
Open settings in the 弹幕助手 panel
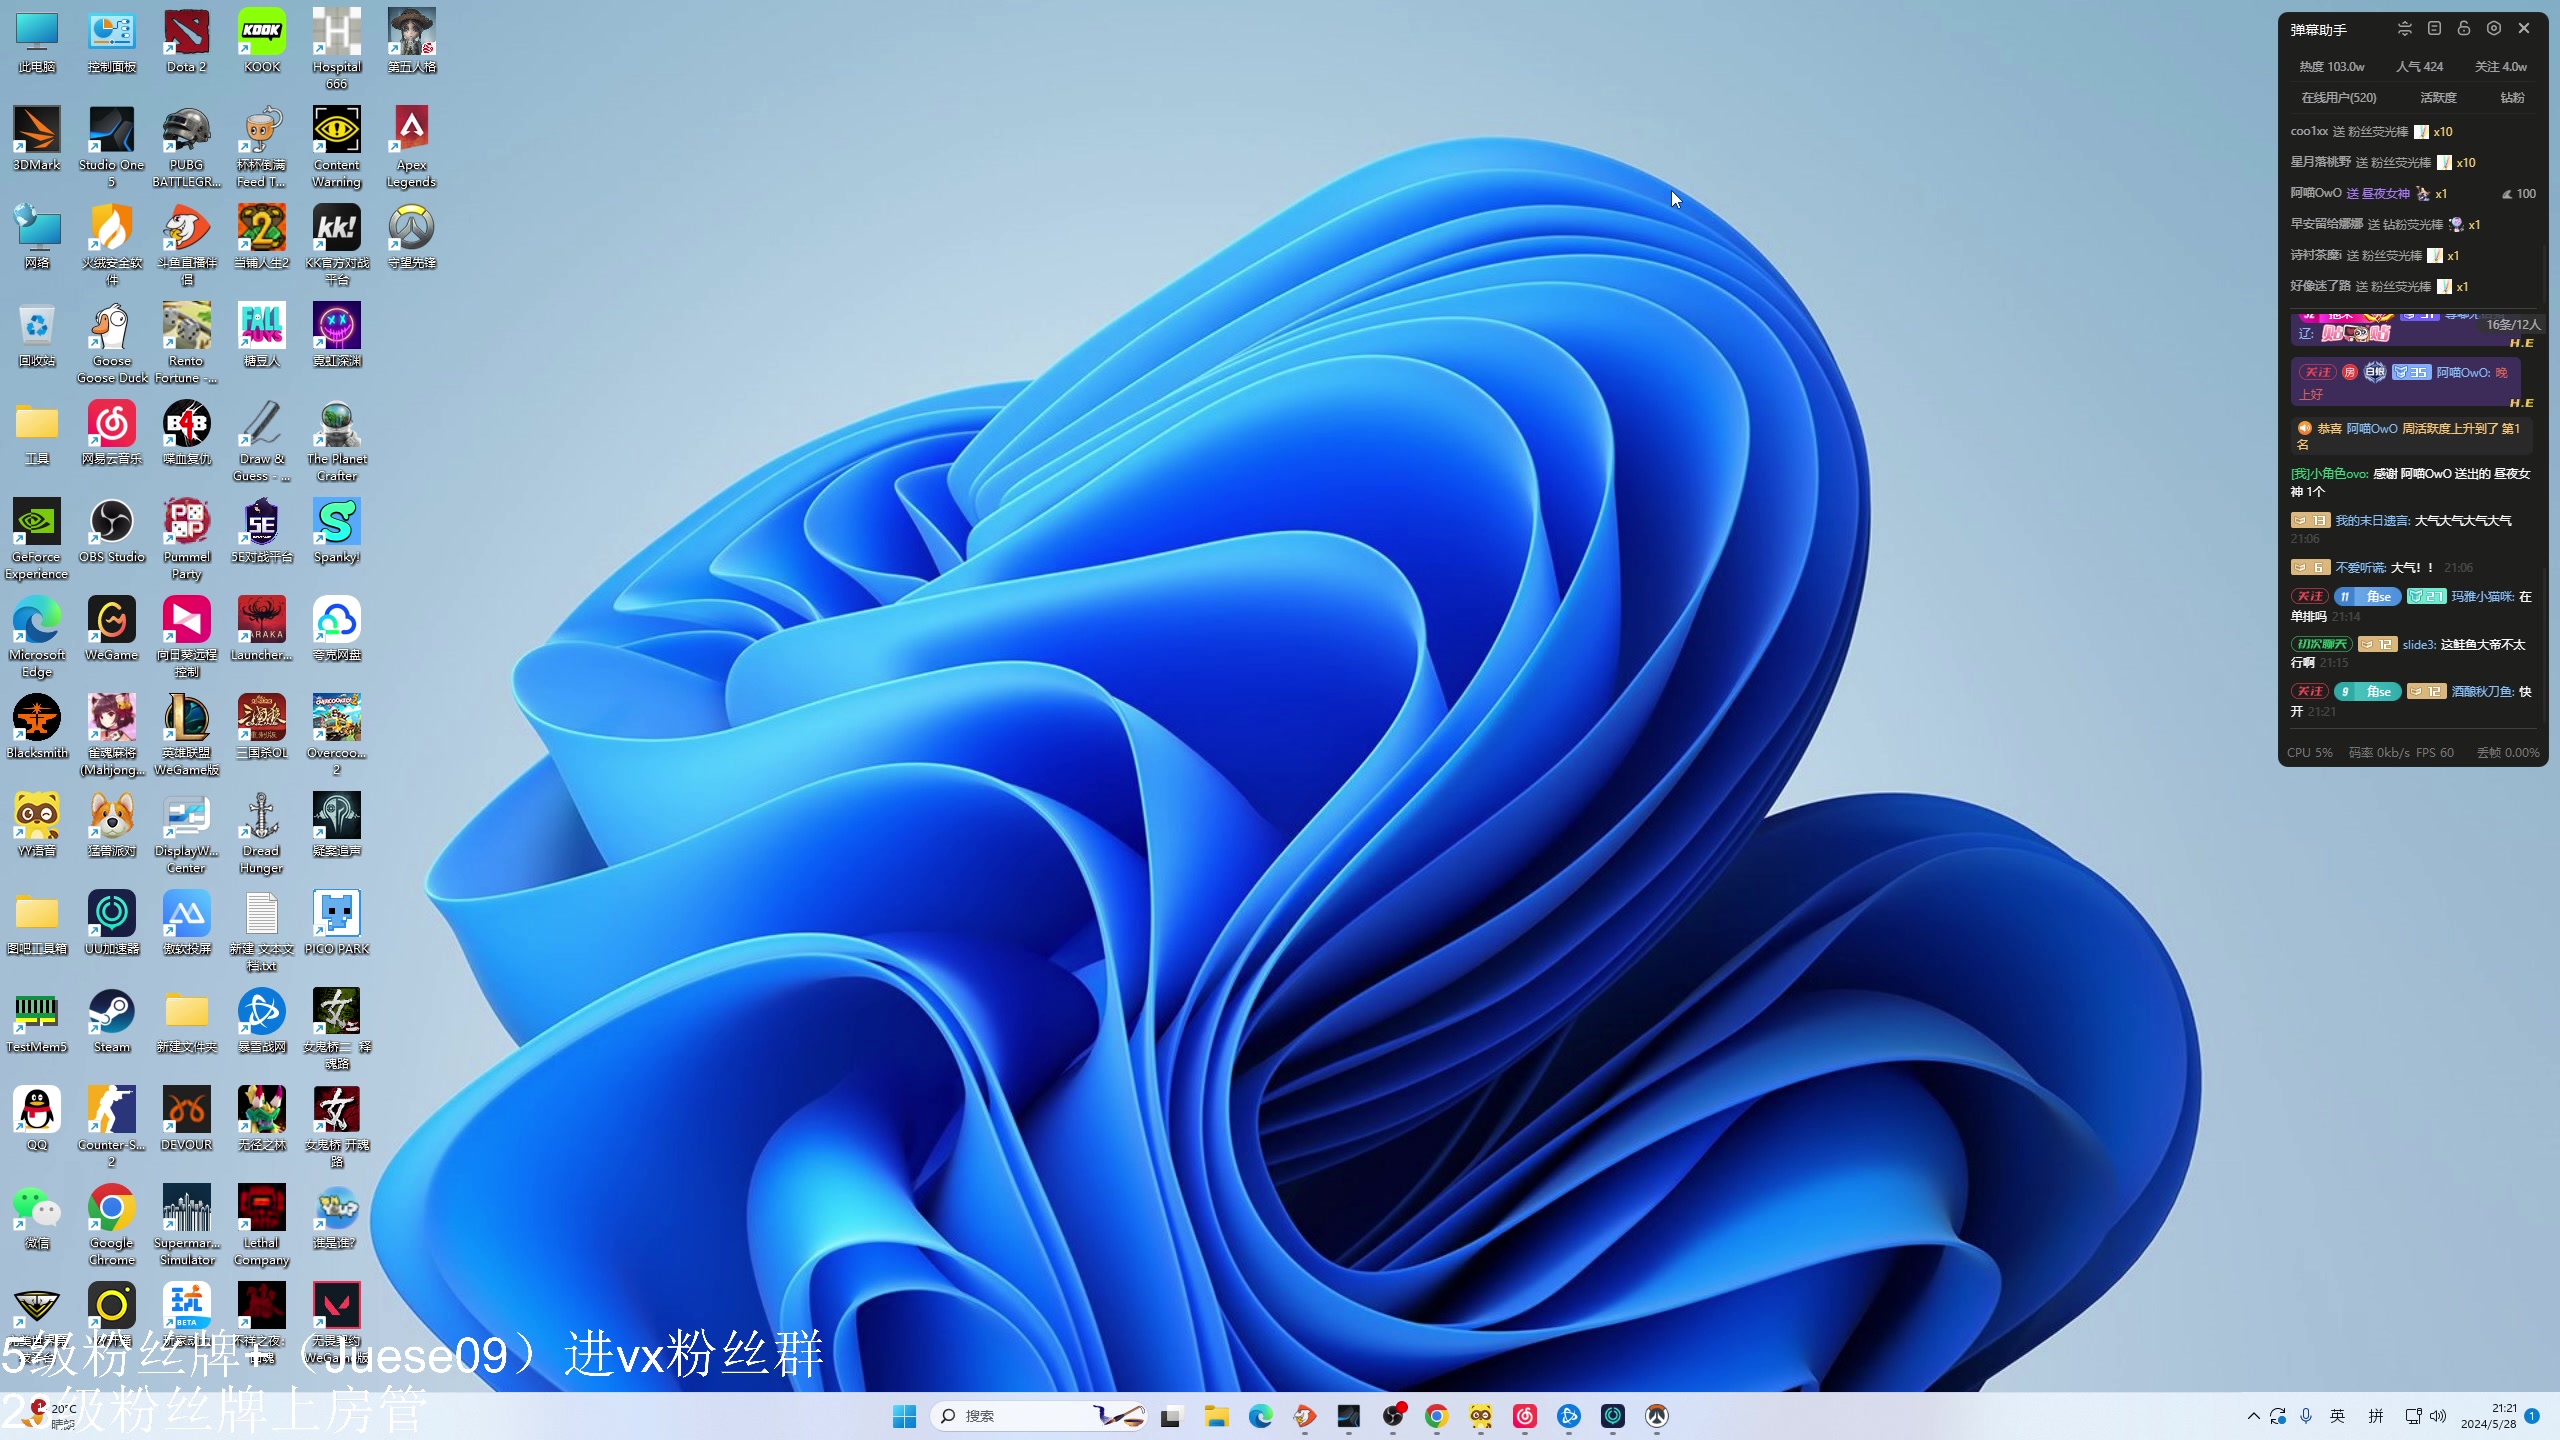tap(2493, 29)
